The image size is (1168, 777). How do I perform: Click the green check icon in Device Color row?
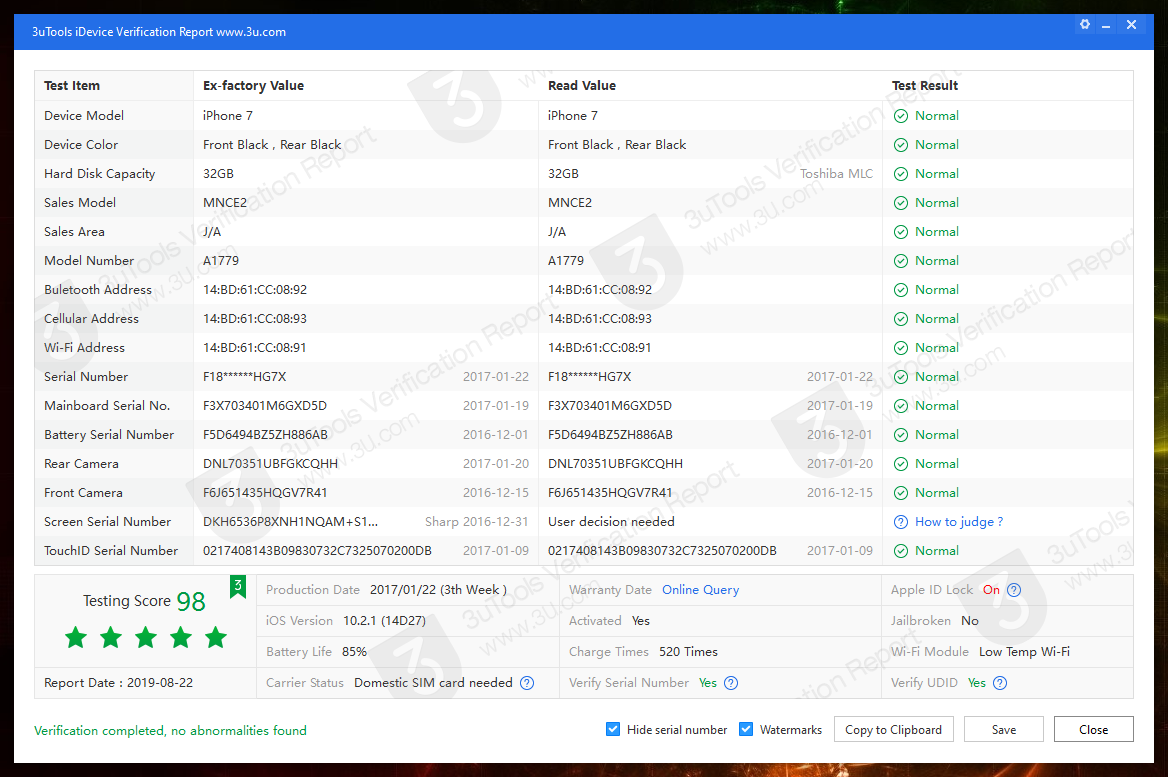901,145
